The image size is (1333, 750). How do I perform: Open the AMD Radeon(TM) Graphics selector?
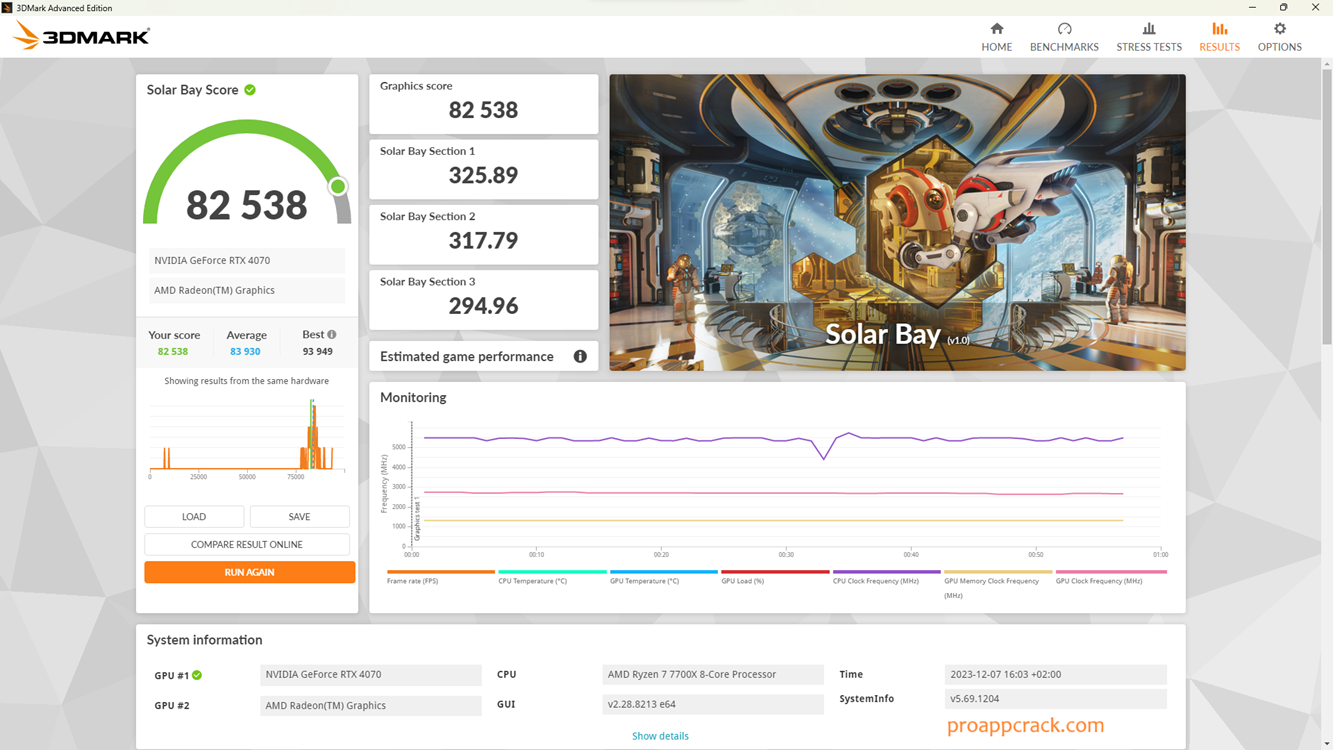(246, 290)
